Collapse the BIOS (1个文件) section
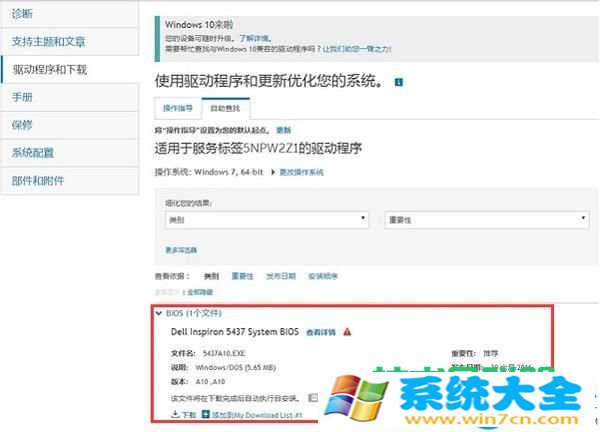 159,313
